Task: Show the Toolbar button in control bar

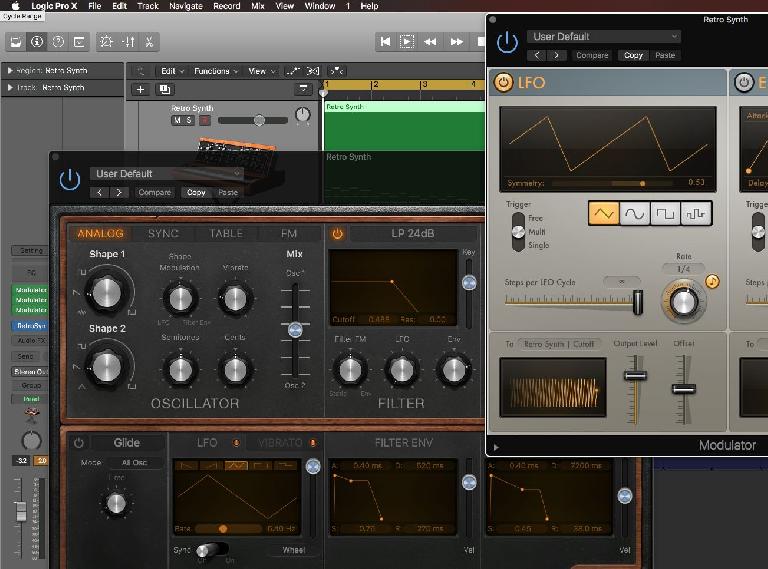Action: [79, 42]
